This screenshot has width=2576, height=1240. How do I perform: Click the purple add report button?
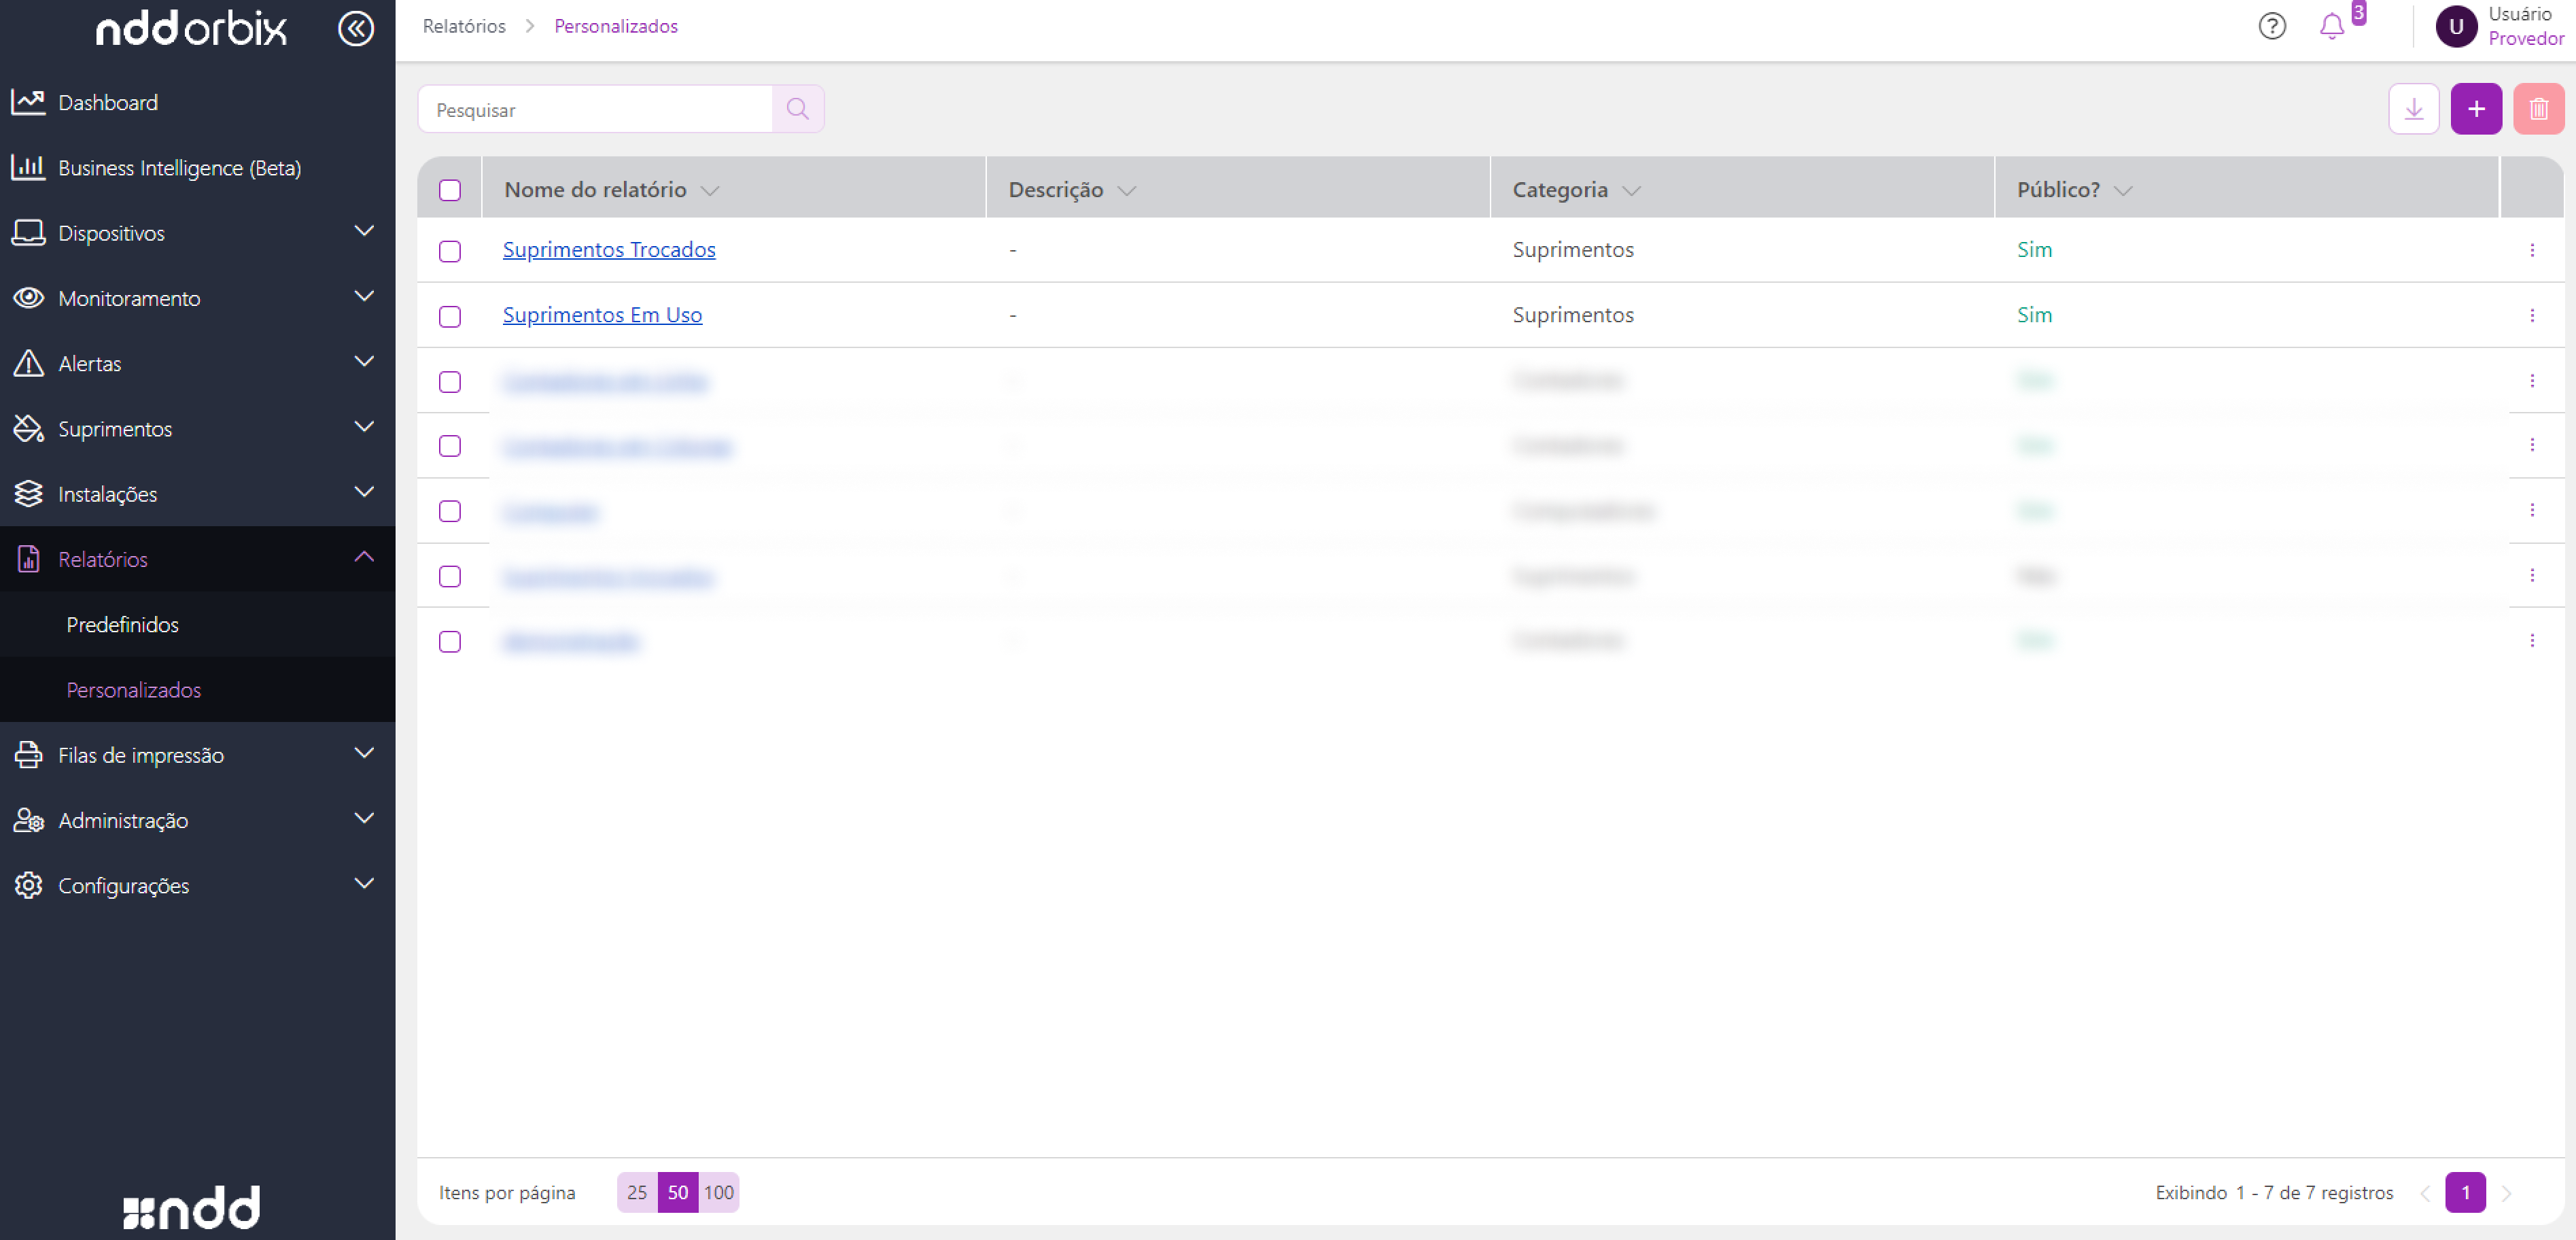[2476, 109]
